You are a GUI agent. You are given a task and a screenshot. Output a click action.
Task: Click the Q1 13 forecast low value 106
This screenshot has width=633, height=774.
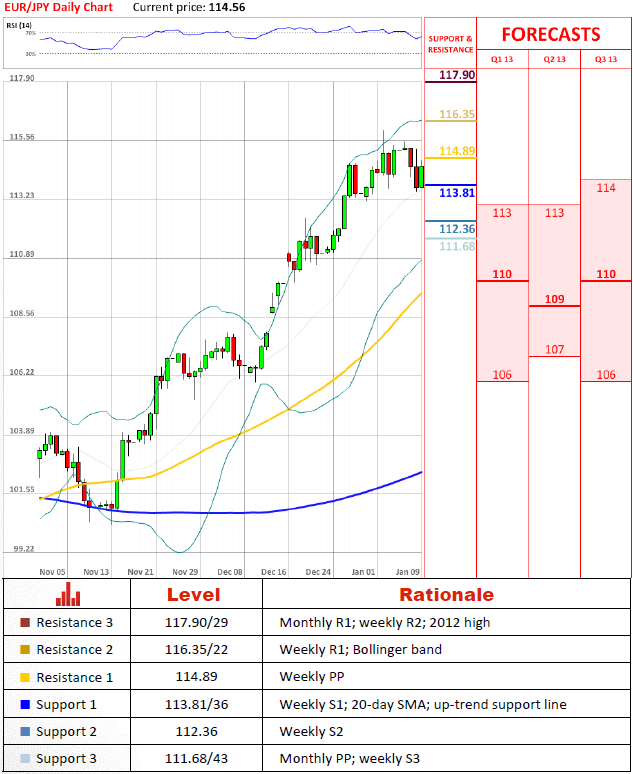click(x=502, y=375)
